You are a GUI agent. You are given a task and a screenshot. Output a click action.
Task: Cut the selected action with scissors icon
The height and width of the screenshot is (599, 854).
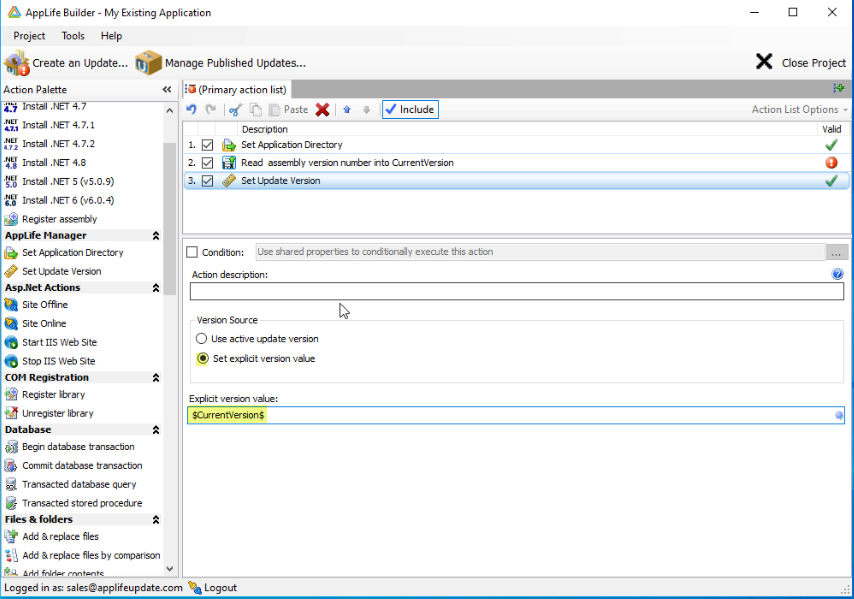pos(235,109)
